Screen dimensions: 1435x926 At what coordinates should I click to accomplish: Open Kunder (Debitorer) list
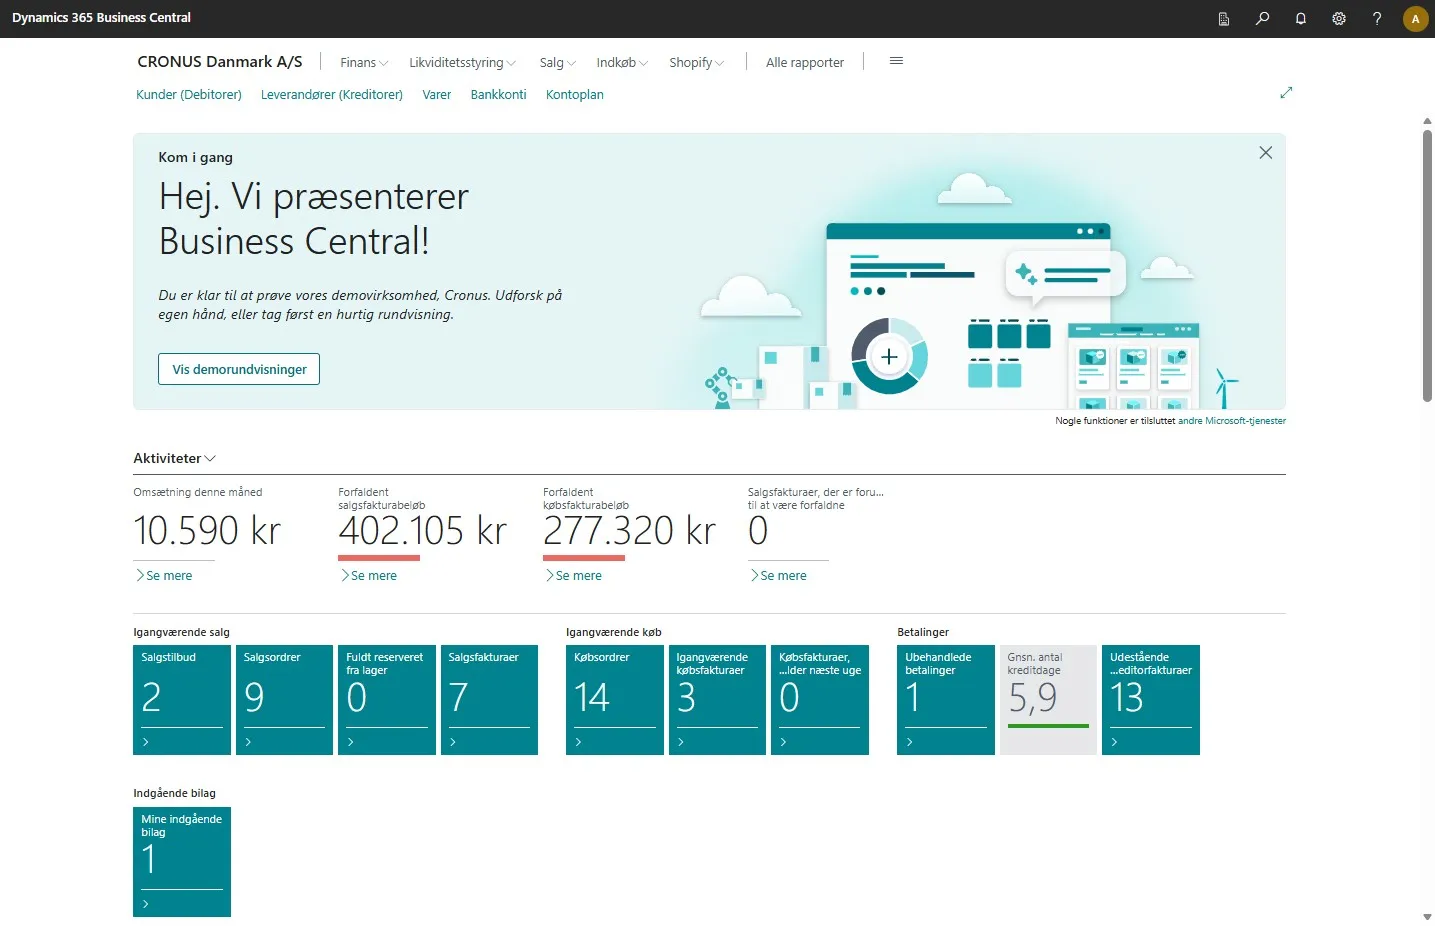click(189, 95)
